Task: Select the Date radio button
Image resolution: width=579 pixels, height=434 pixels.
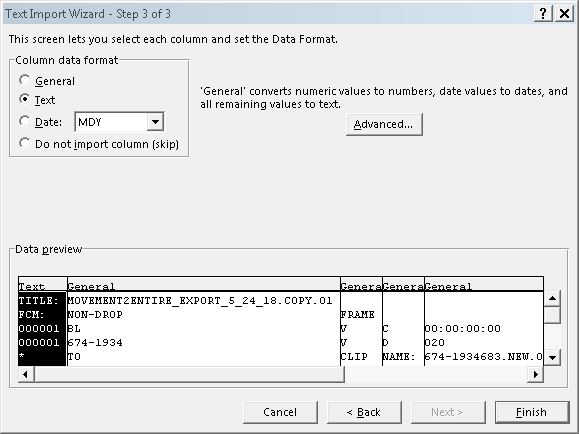Action: pos(25,121)
